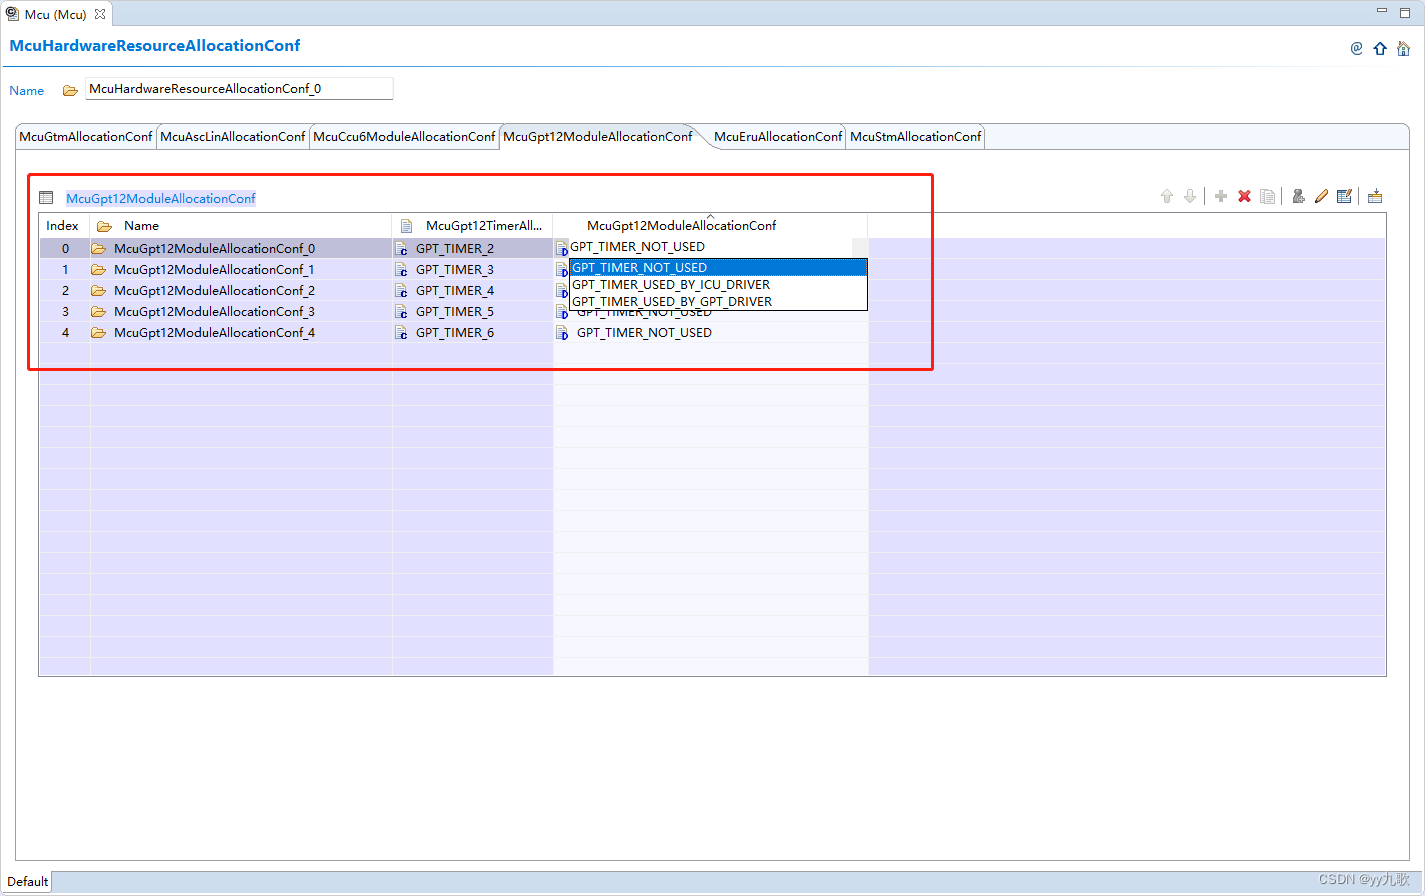
Task: Click index cell 2 in the table
Action: point(65,291)
